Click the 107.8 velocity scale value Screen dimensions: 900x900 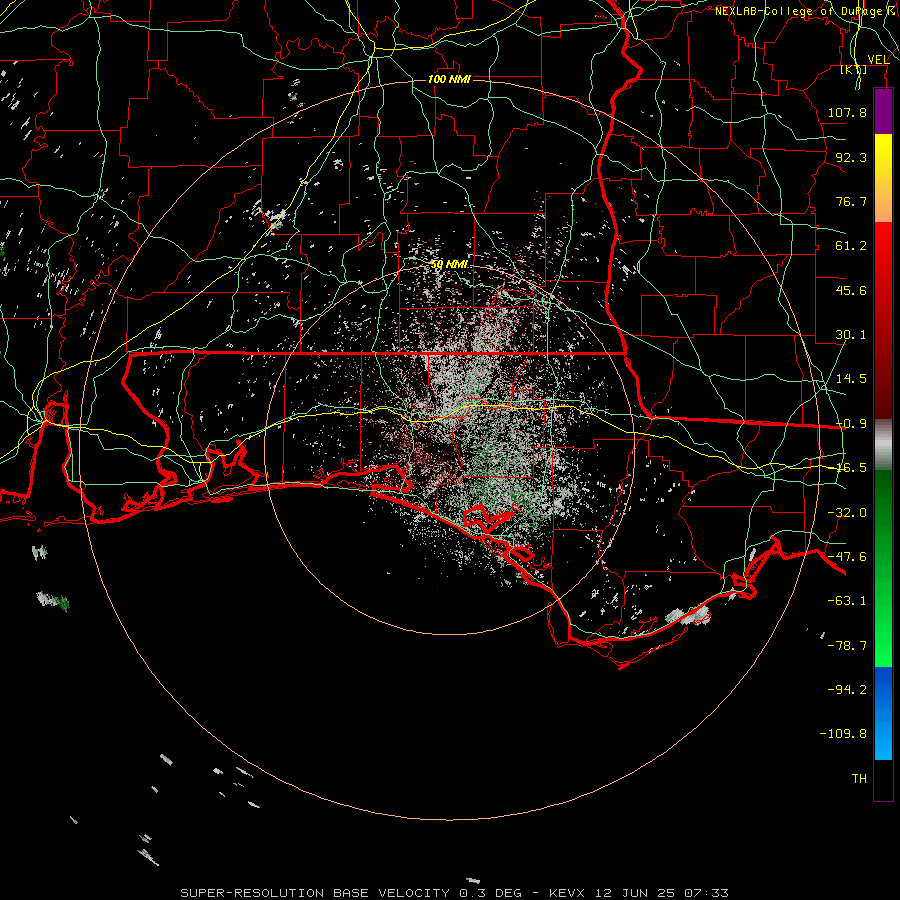(x=847, y=112)
